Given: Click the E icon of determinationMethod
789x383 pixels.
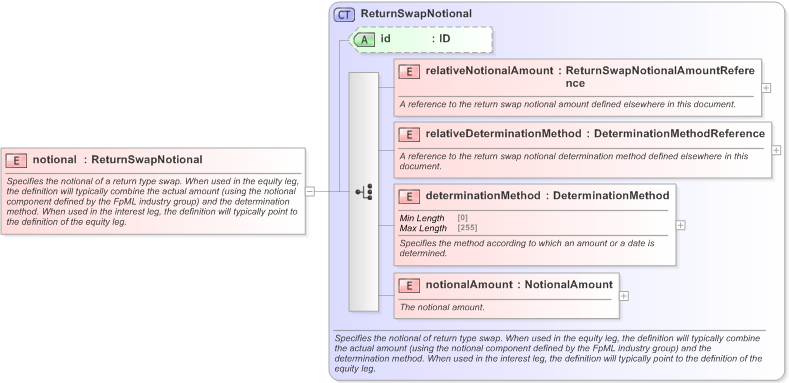Looking at the screenshot, I should 409,196.
